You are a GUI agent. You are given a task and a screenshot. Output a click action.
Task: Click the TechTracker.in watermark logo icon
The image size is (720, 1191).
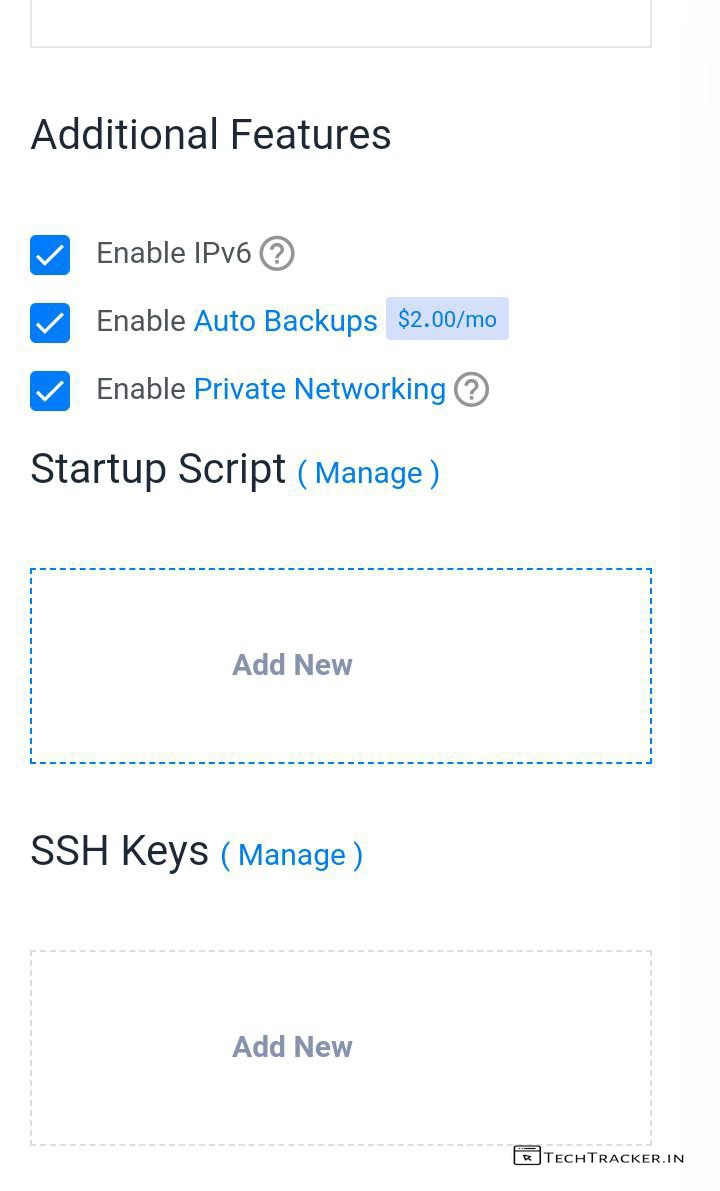[526, 1156]
